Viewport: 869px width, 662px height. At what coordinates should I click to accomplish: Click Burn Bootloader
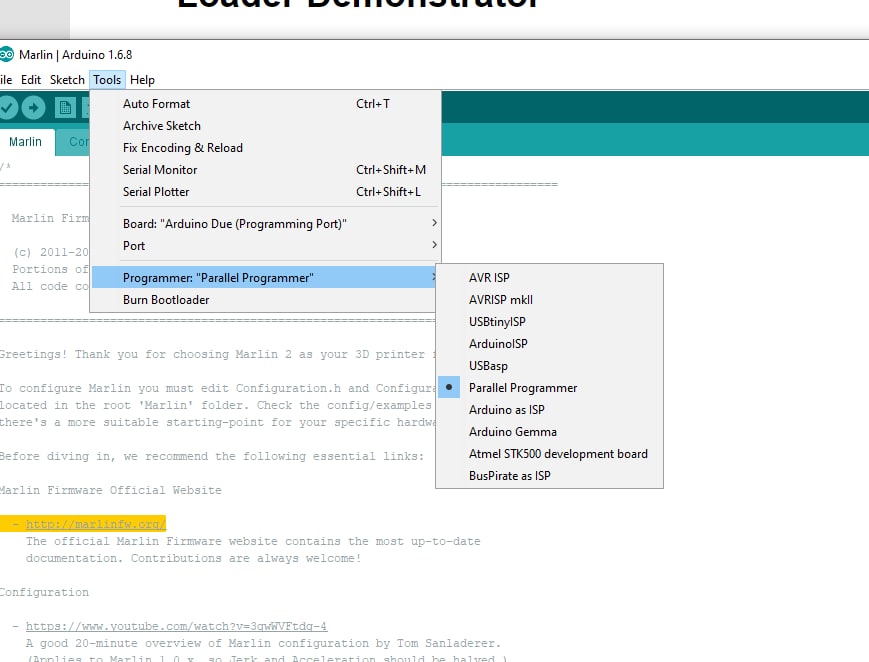(x=265, y=299)
